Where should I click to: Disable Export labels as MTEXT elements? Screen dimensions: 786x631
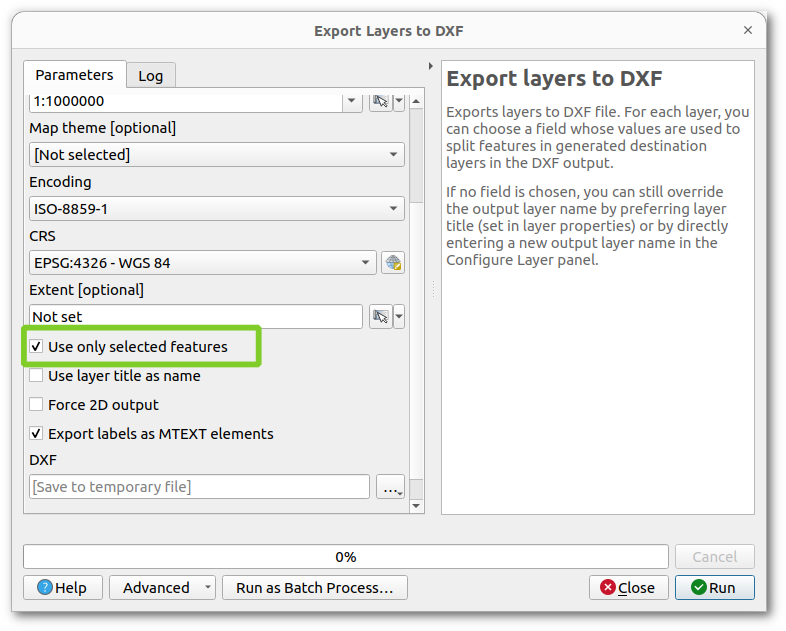[37, 434]
